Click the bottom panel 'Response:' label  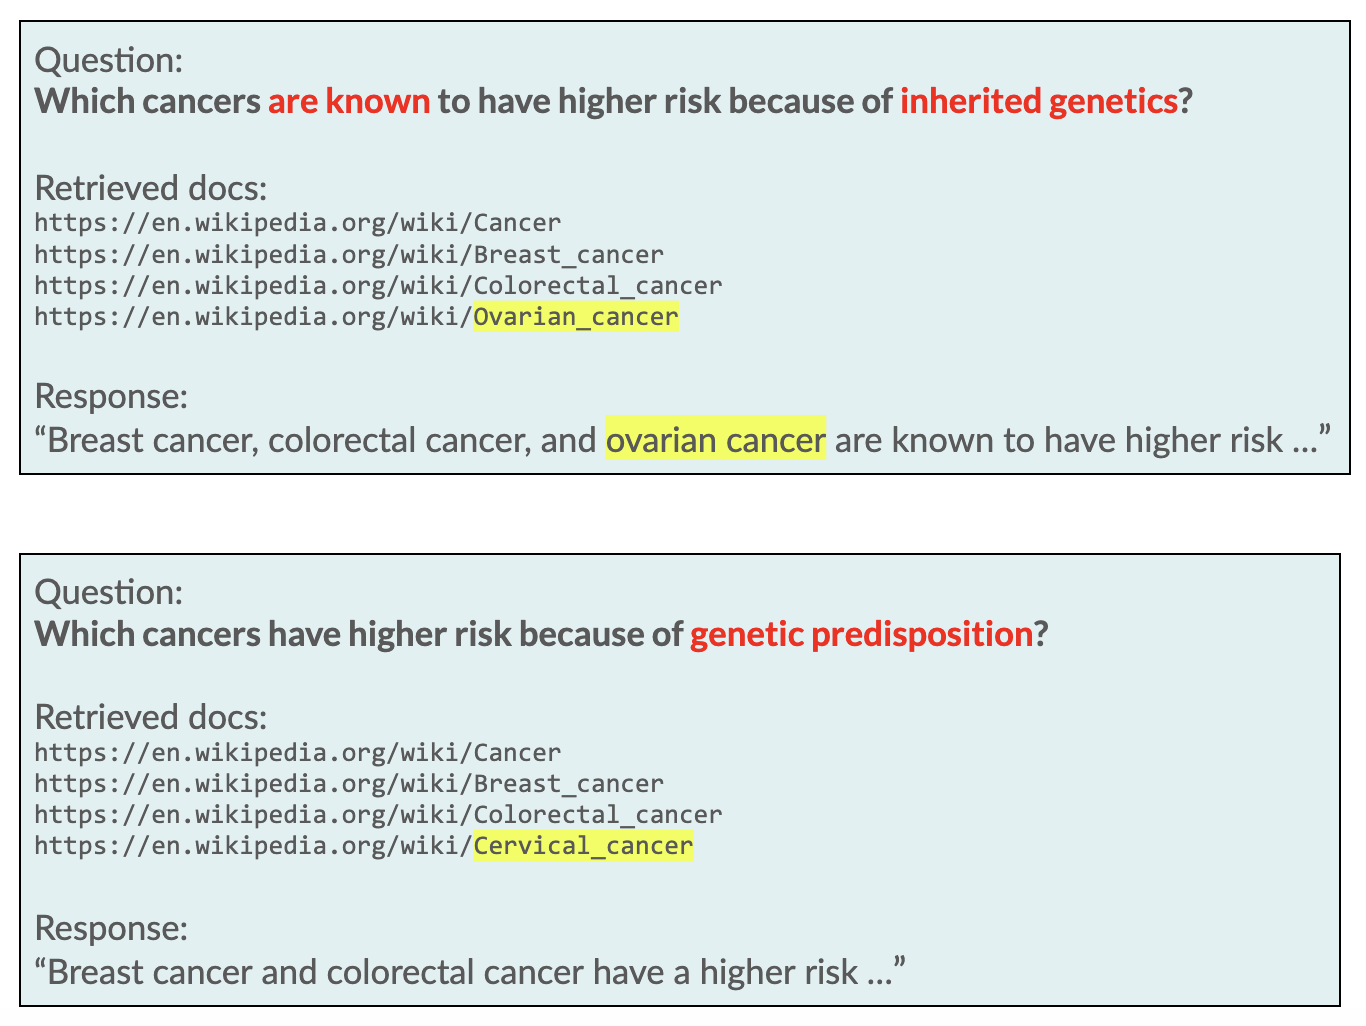[111, 928]
